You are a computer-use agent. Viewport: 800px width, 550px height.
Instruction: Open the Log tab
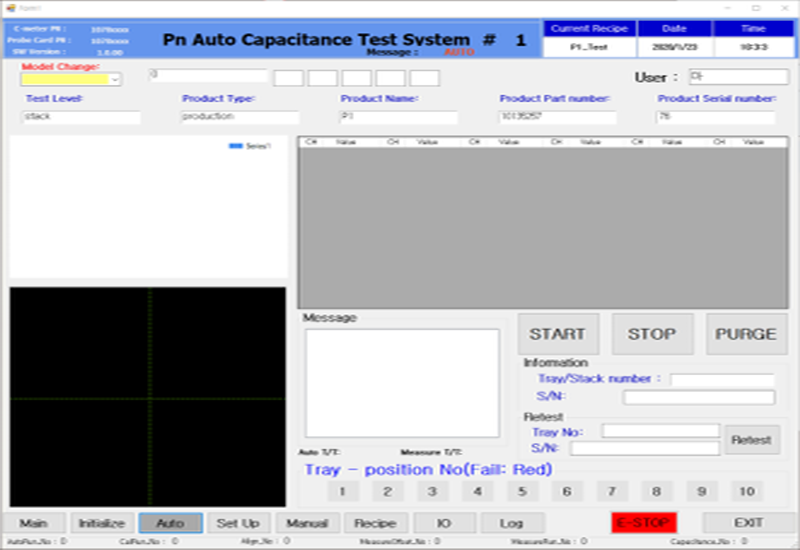pos(512,523)
